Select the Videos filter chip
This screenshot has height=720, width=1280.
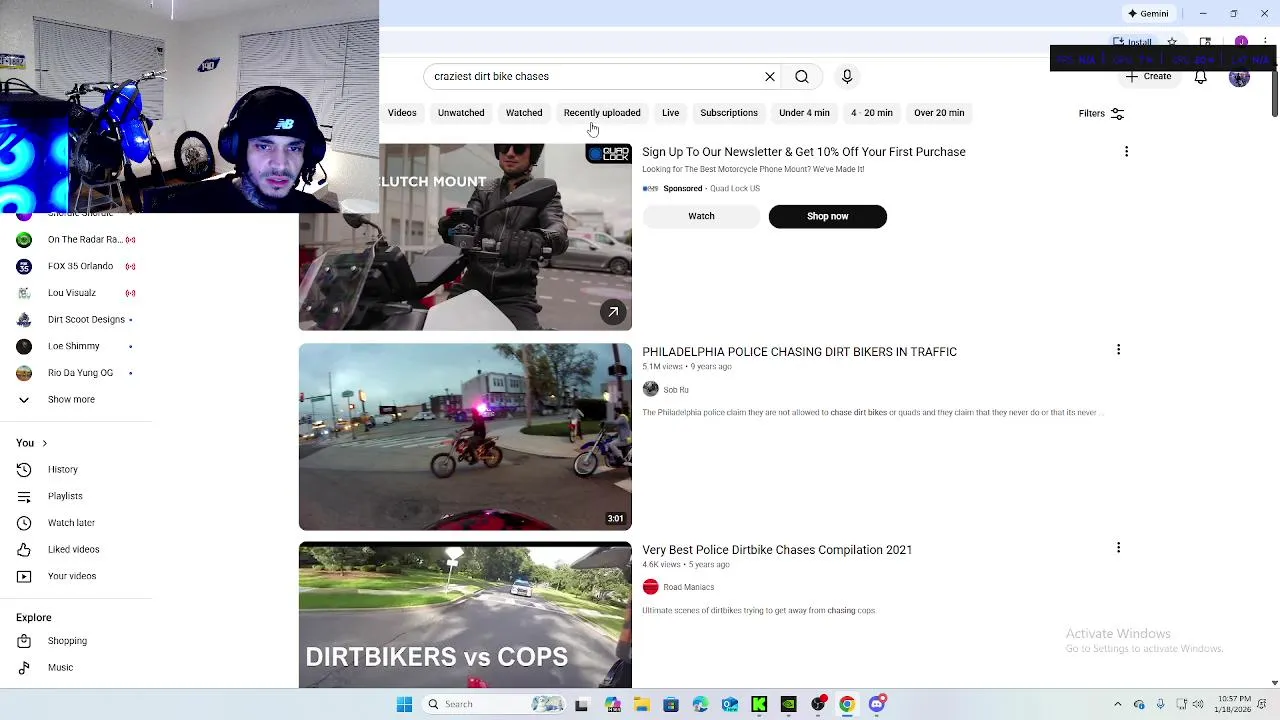(402, 113)
